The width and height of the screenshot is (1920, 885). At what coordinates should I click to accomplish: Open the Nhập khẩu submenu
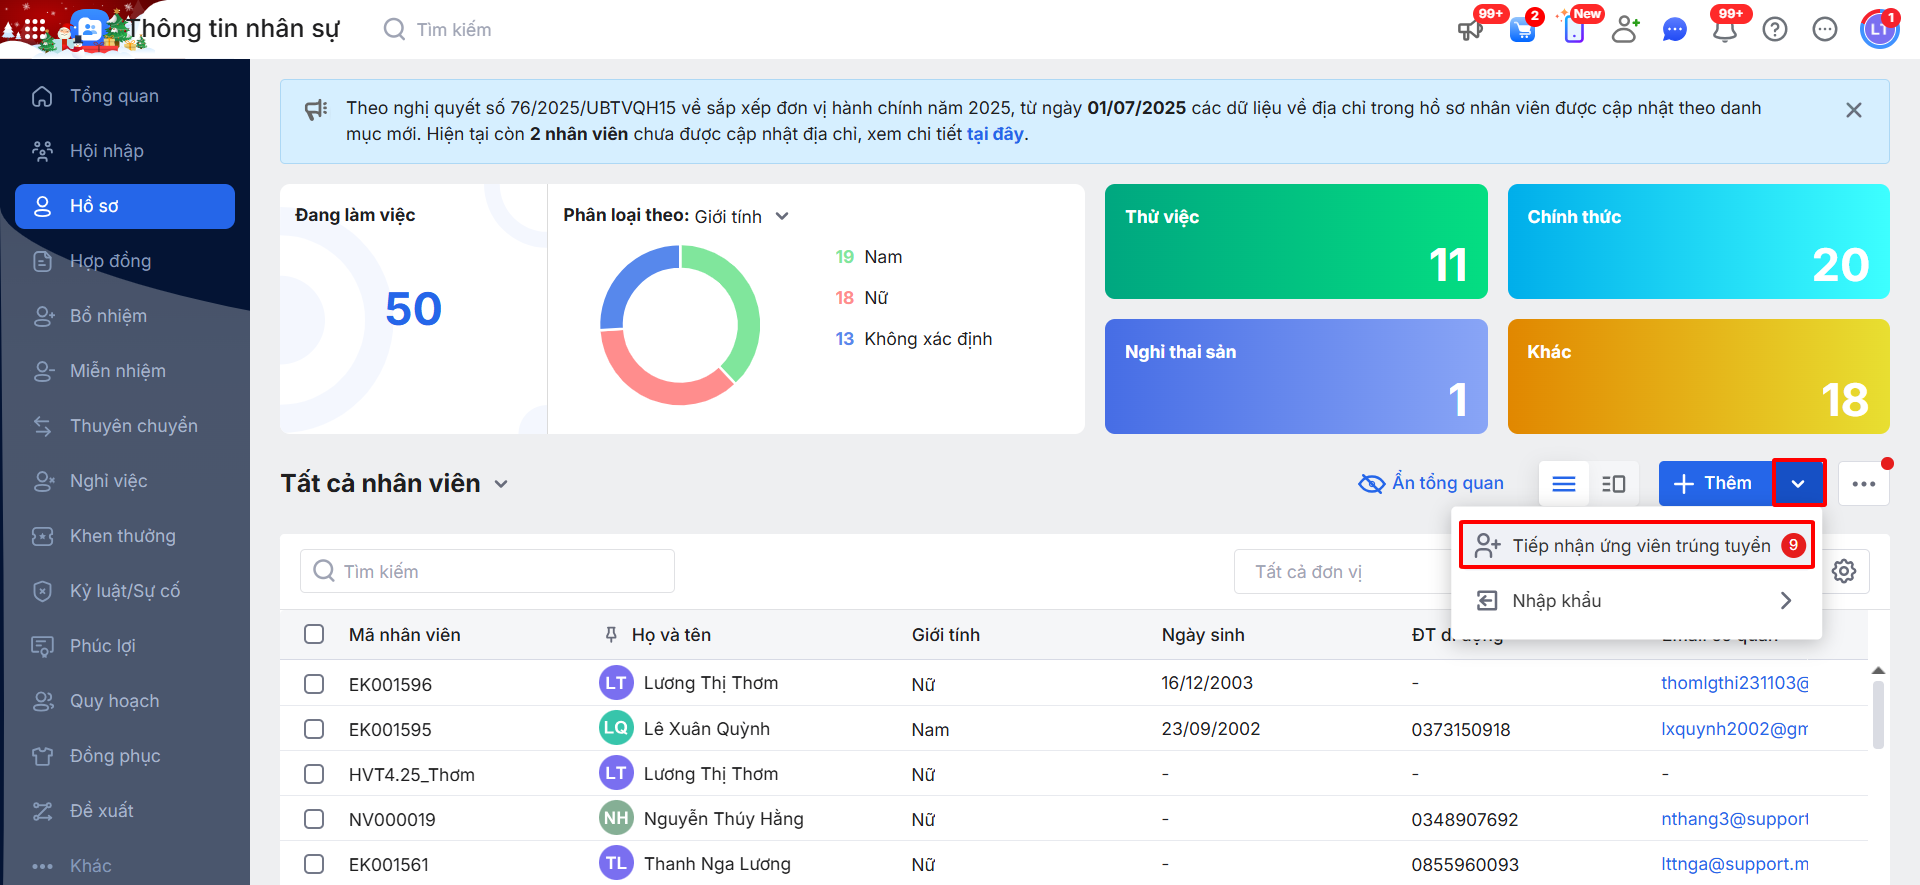pyautogui.click(x=1637, y=600)
